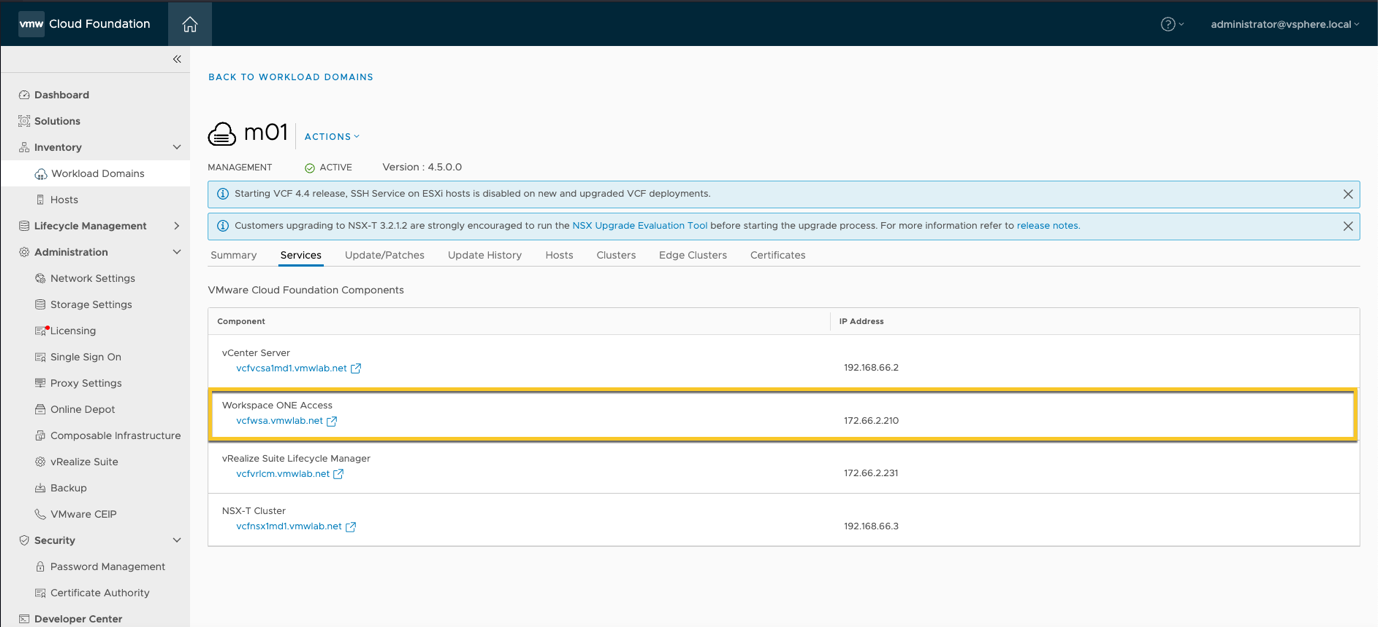Click the Storage Settings icon

[40, 305]
